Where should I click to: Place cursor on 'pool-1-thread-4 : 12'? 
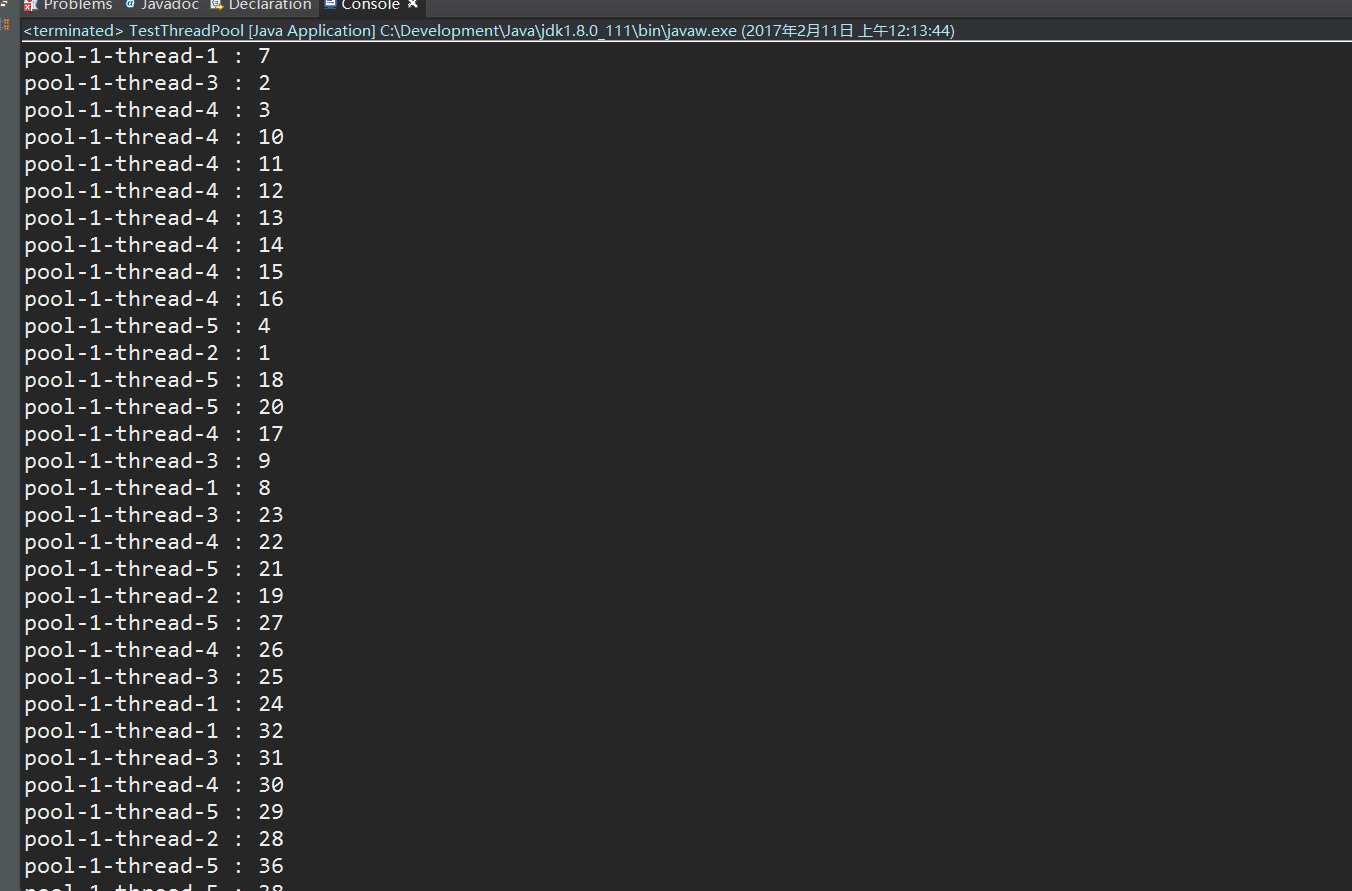[154, 191]
